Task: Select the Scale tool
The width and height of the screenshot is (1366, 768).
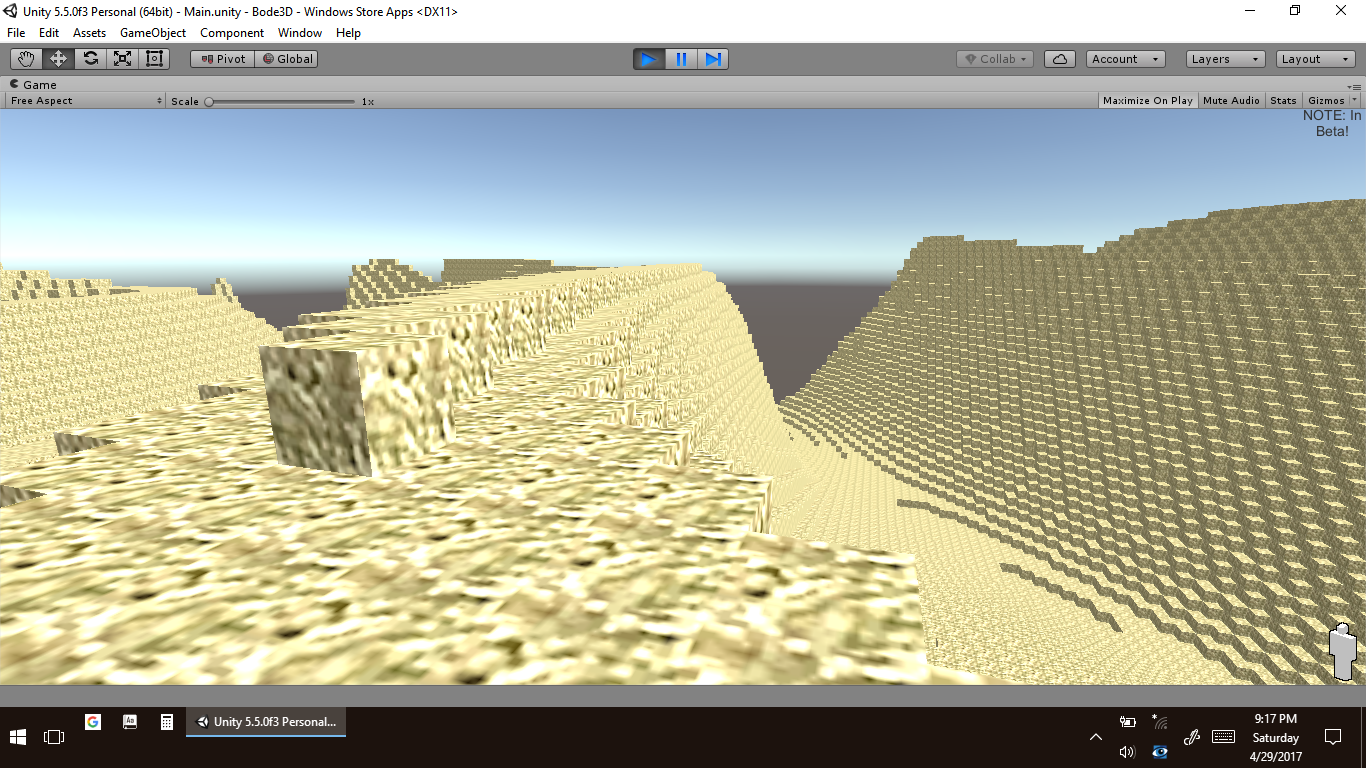Action: point(122,59)
